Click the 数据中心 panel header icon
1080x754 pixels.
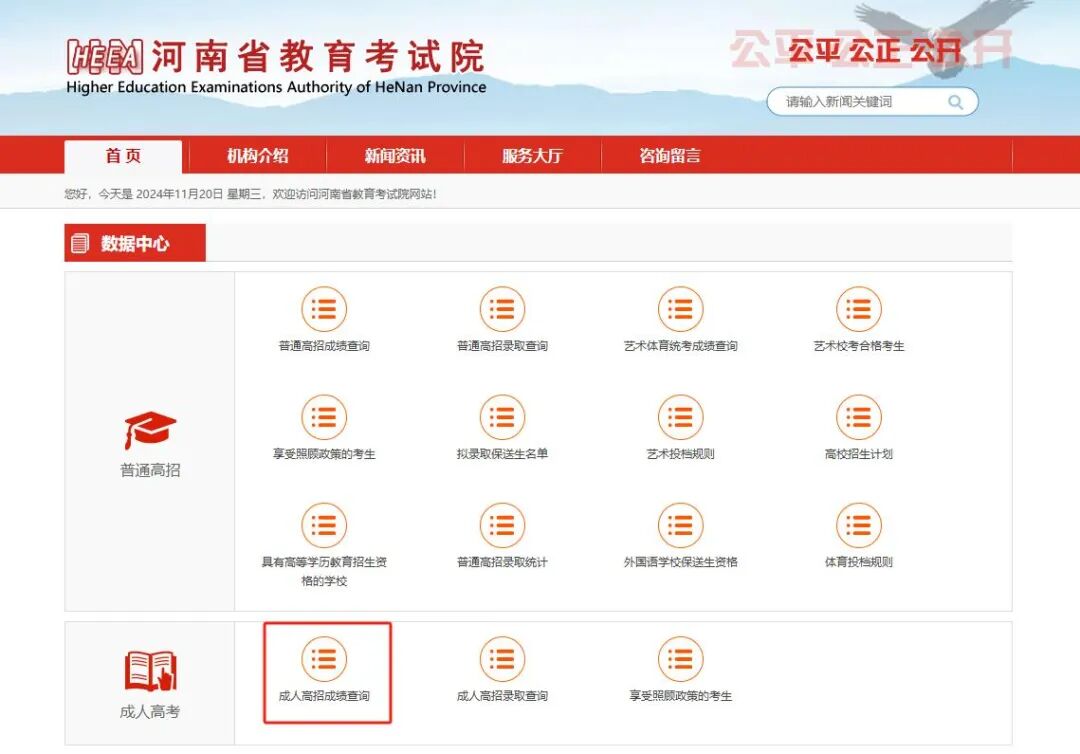tap(82, 242)
